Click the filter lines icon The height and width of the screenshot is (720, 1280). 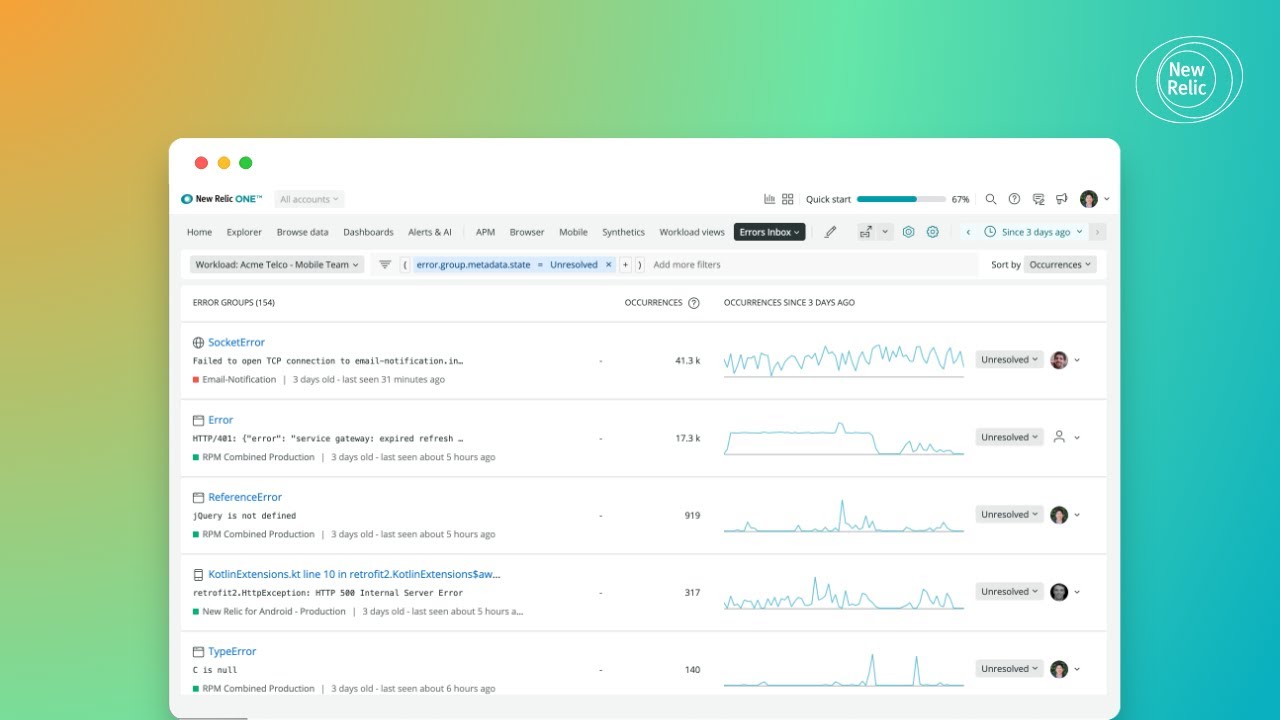click(385, 265)
